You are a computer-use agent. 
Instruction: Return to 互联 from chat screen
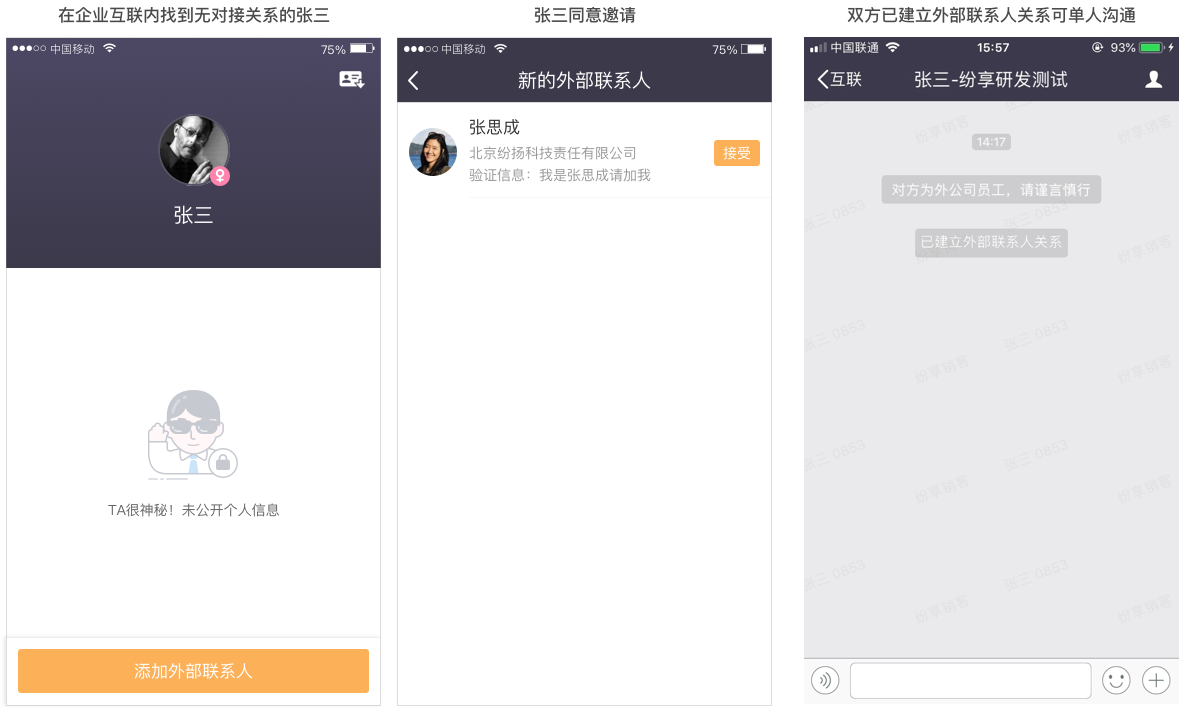(840, 79)
